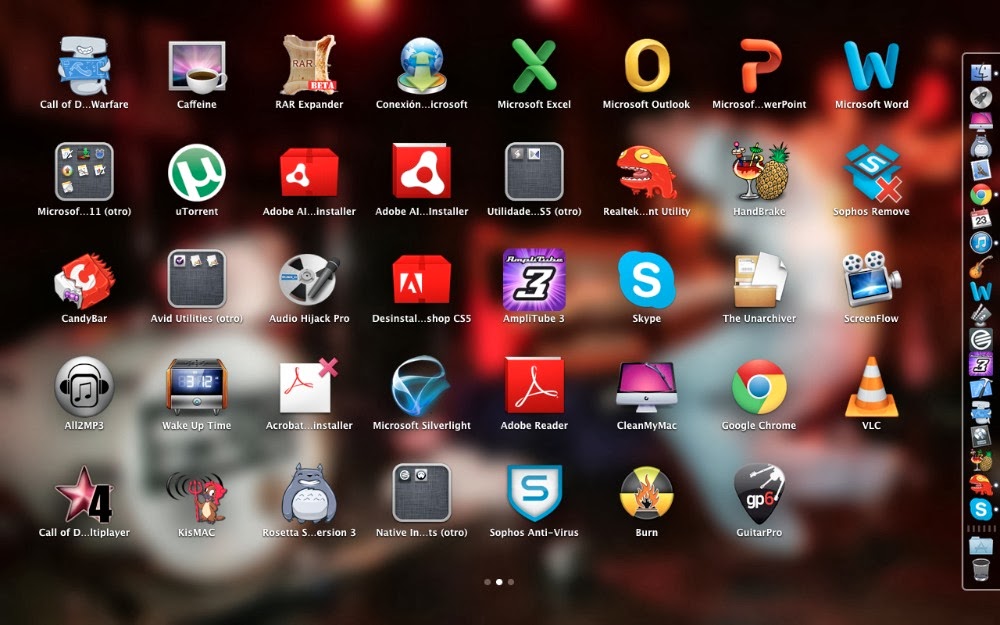Launch the uTorrent app
This screenshot has height=625, width=1000.
tap(196, 173)
